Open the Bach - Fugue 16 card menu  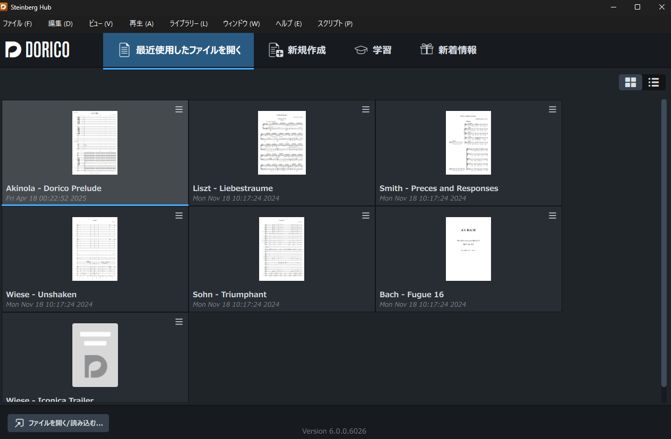(552, 216)
